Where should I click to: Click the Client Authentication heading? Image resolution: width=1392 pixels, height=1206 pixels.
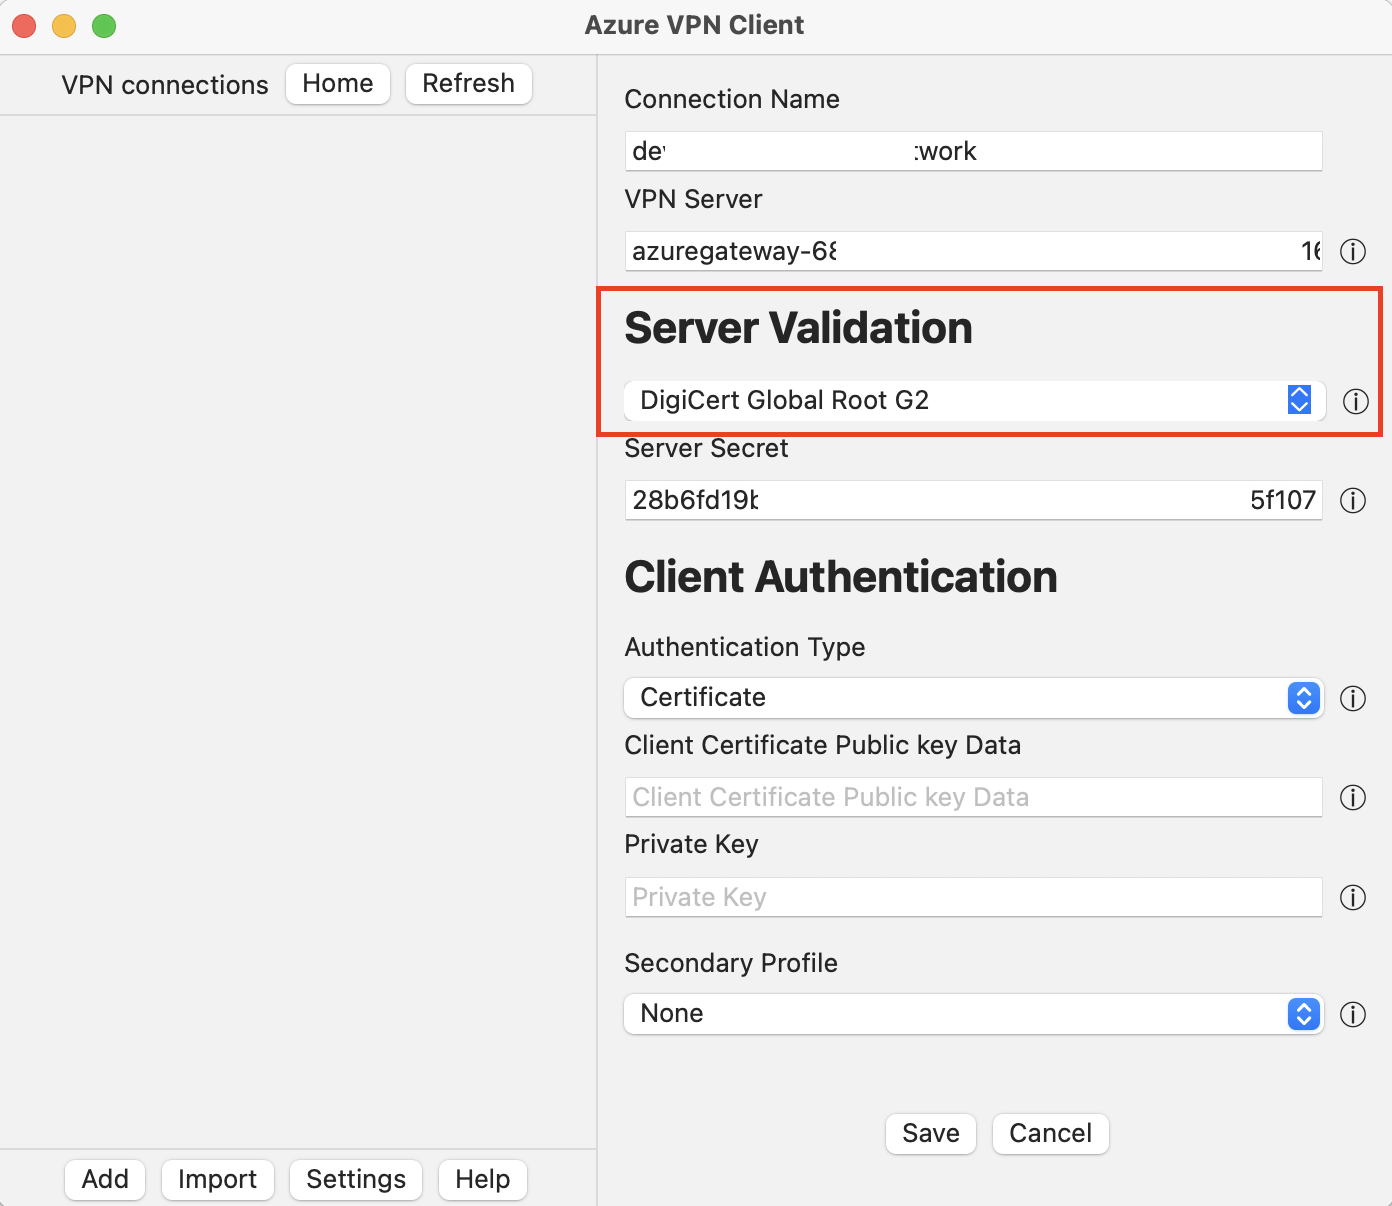tap(841, 577)
